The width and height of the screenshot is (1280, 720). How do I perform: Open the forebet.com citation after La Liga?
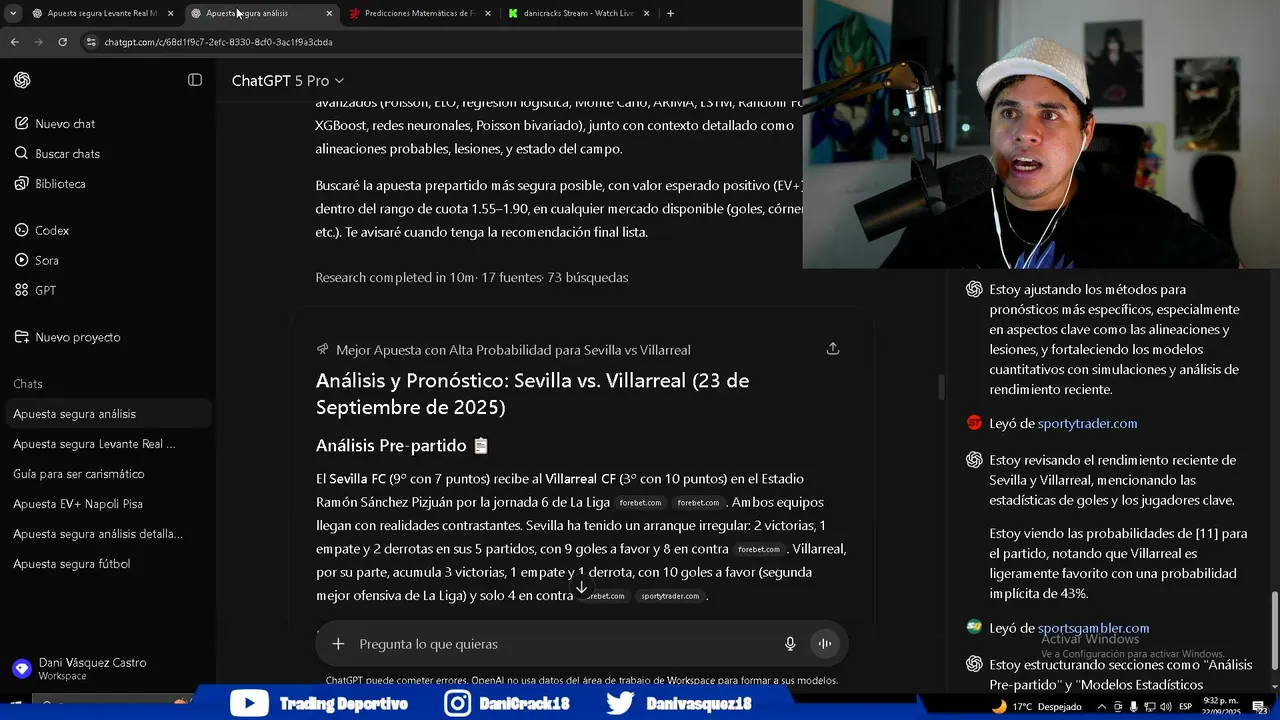tap(640, 503)
